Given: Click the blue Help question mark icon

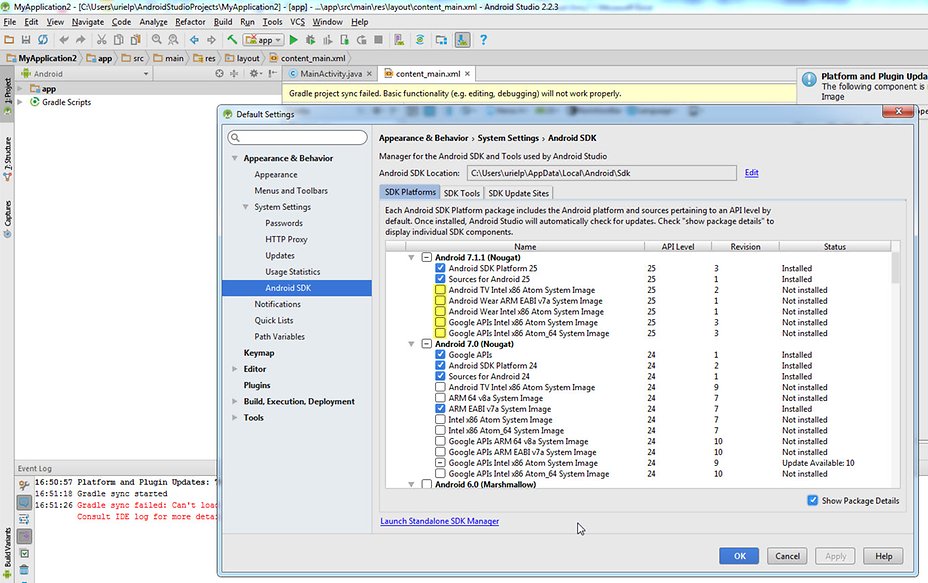Looking at the screenshot, I should click(x=484, y=40).
